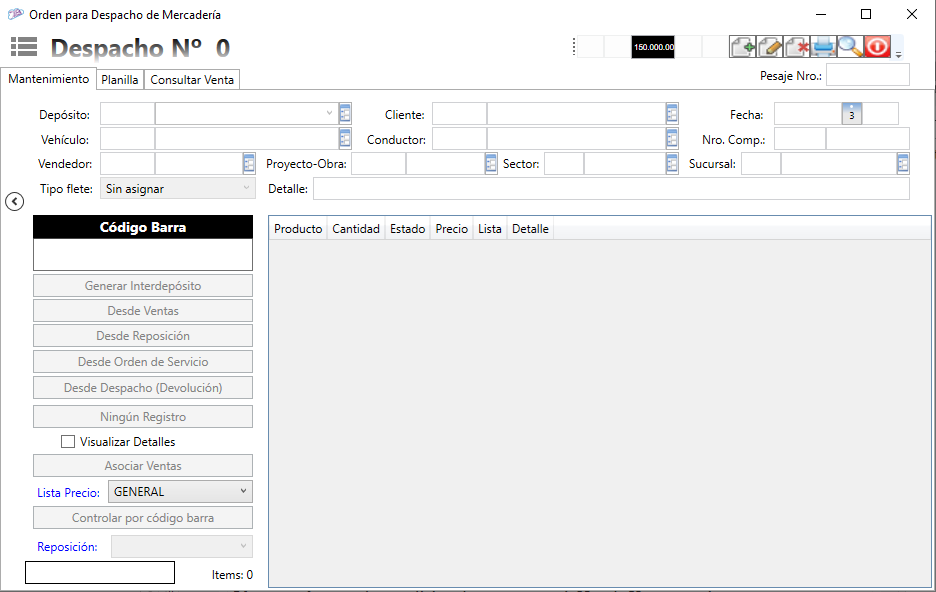
Task: Expand the Reposición dropdown
Action: [181, 546]
